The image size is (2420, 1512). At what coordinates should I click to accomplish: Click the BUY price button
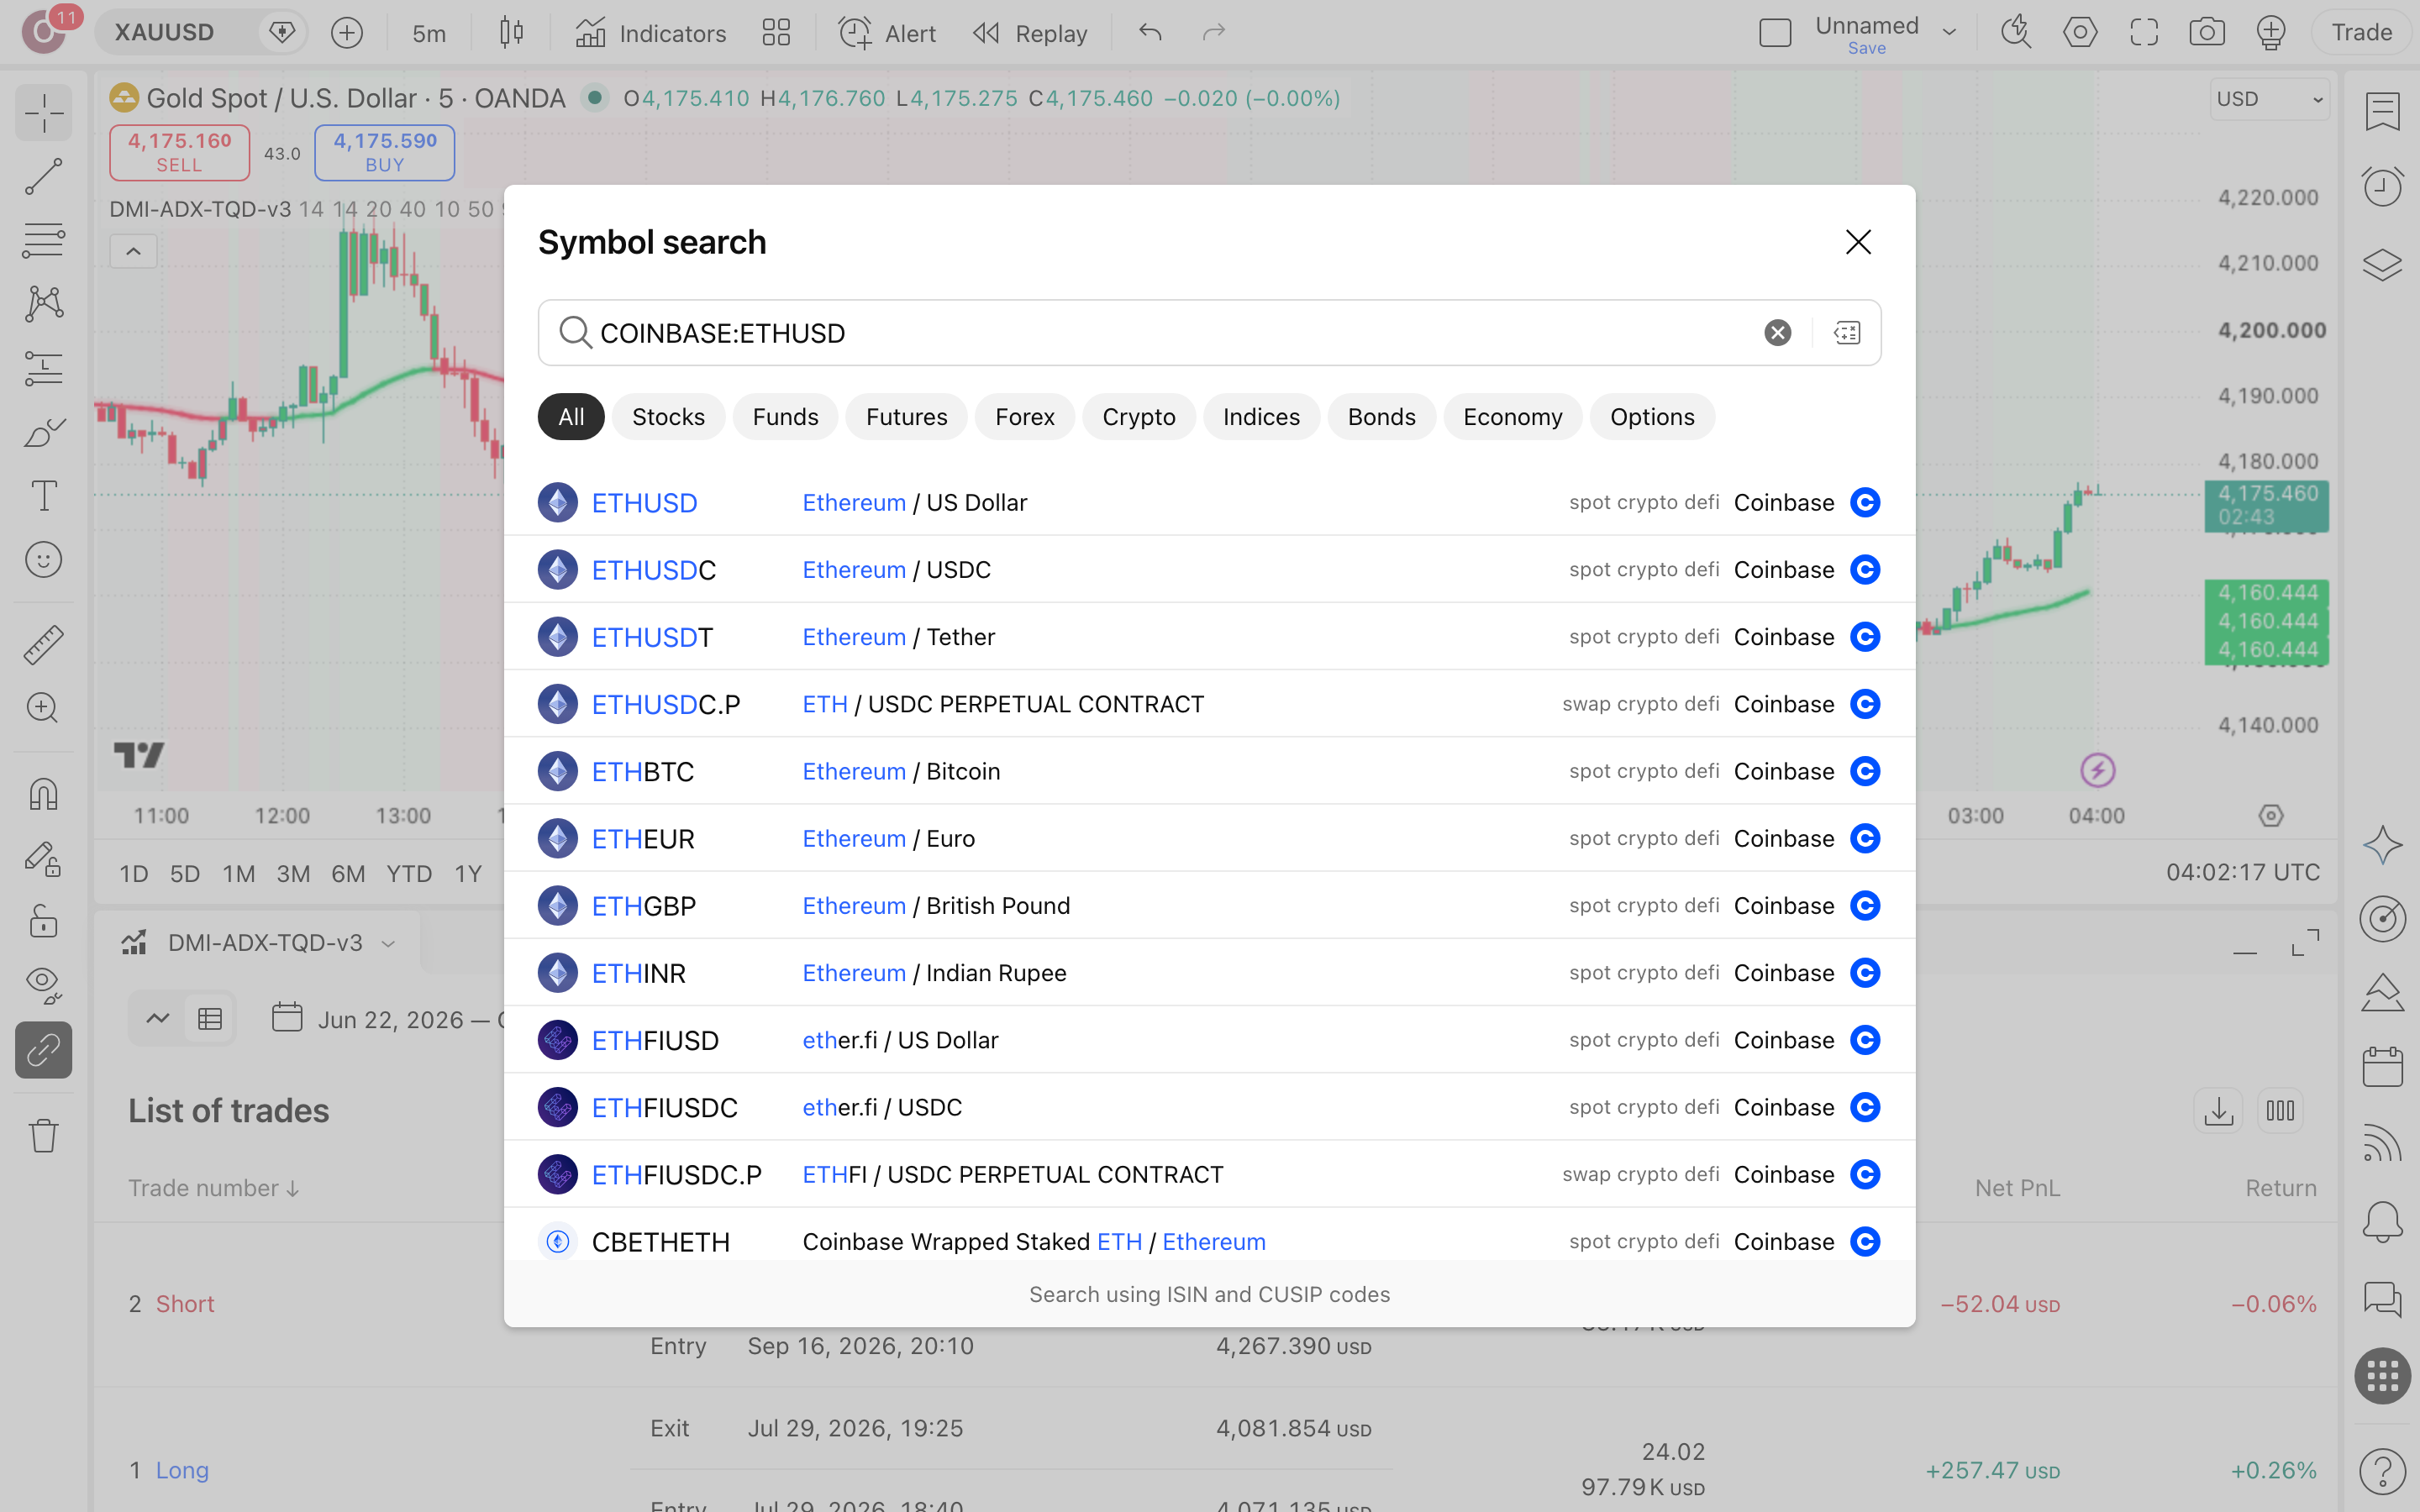pos(385,153)
